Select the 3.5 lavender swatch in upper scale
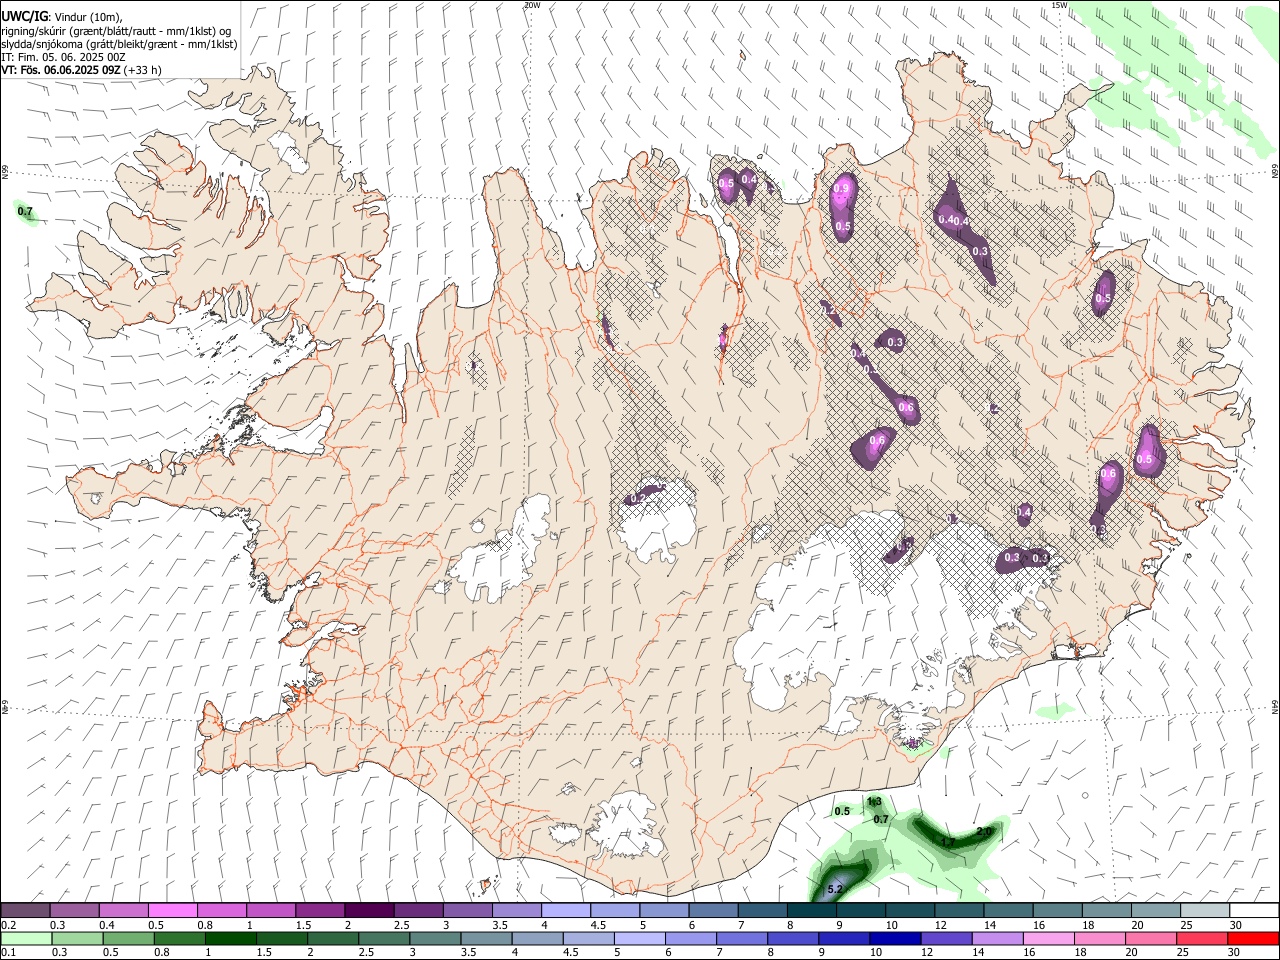Viewport: 1280px width, 960px height. 517,910
